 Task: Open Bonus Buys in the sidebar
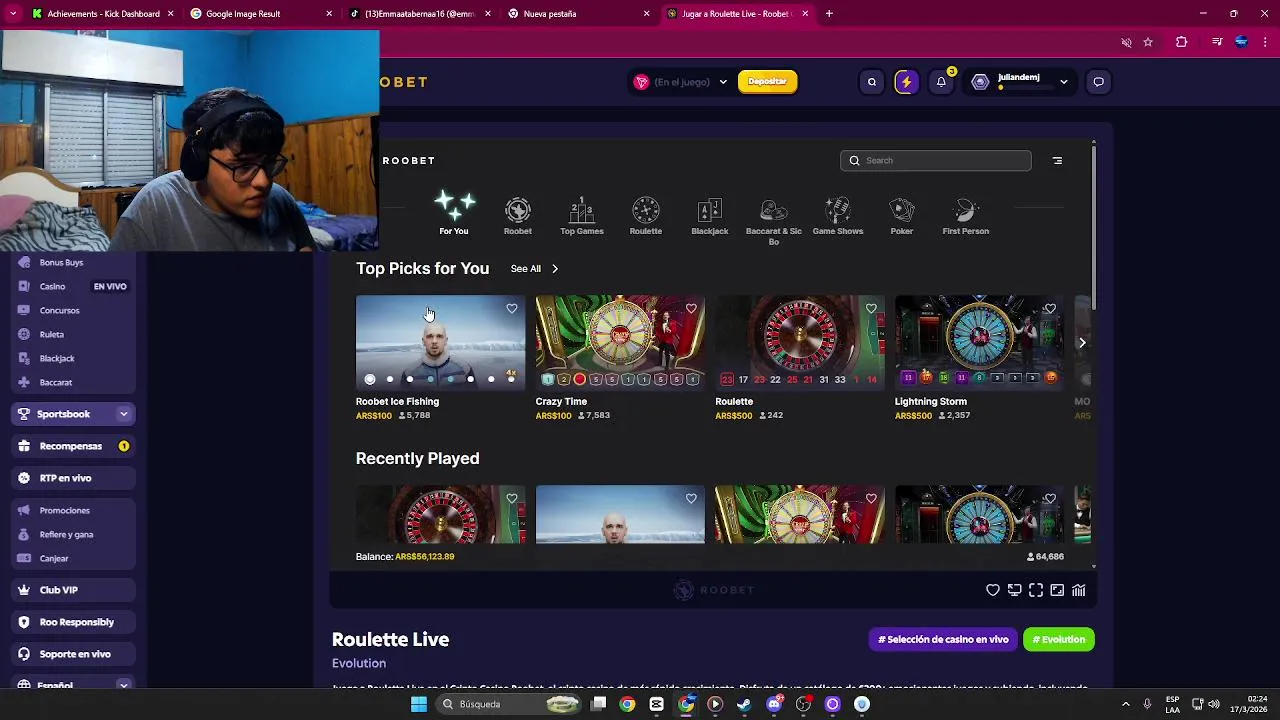(x=61, y=263)
